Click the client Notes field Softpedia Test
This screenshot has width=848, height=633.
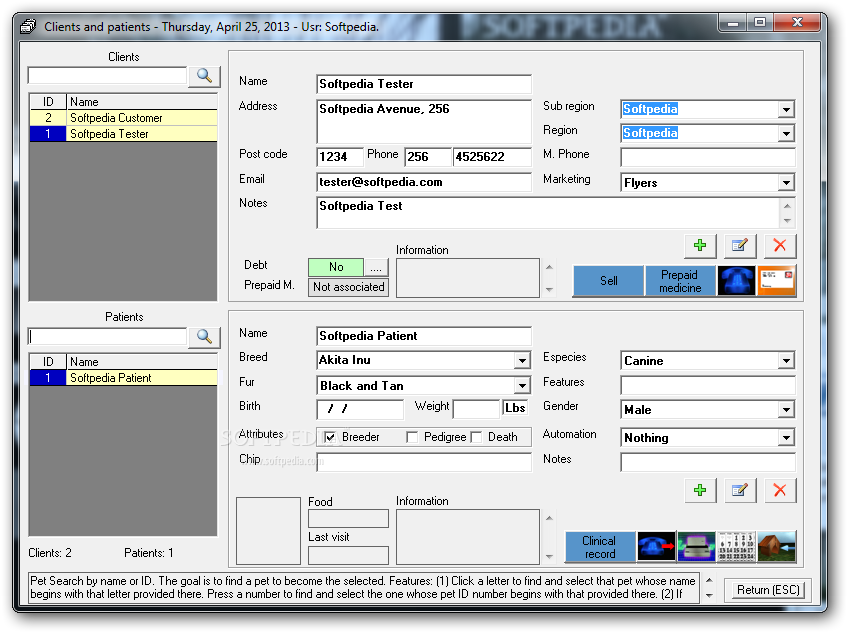coord(547,213)
